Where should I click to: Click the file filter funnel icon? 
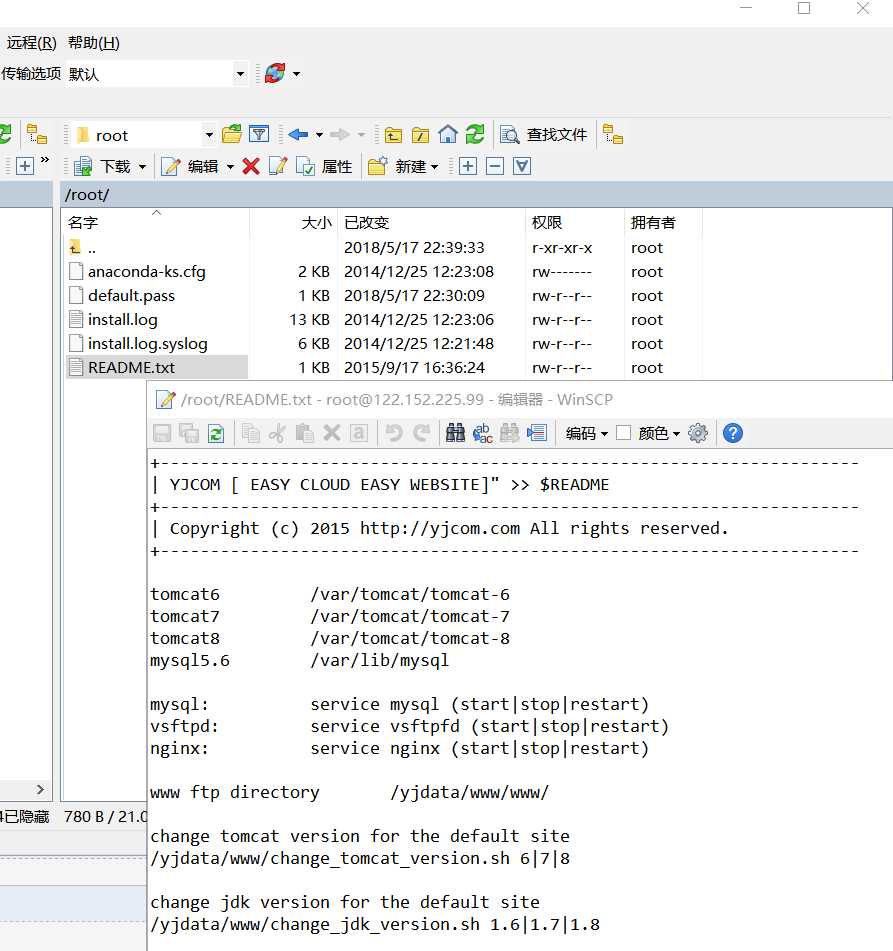(x=259, y=134)
